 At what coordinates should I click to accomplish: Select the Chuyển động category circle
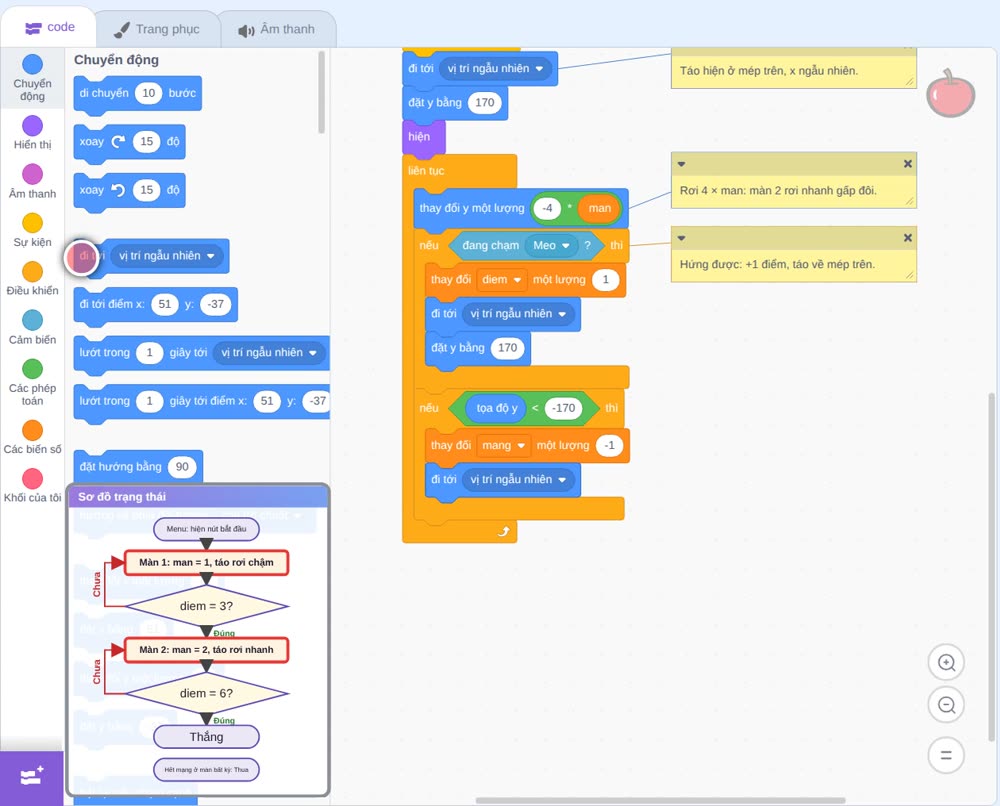[33, 64]
